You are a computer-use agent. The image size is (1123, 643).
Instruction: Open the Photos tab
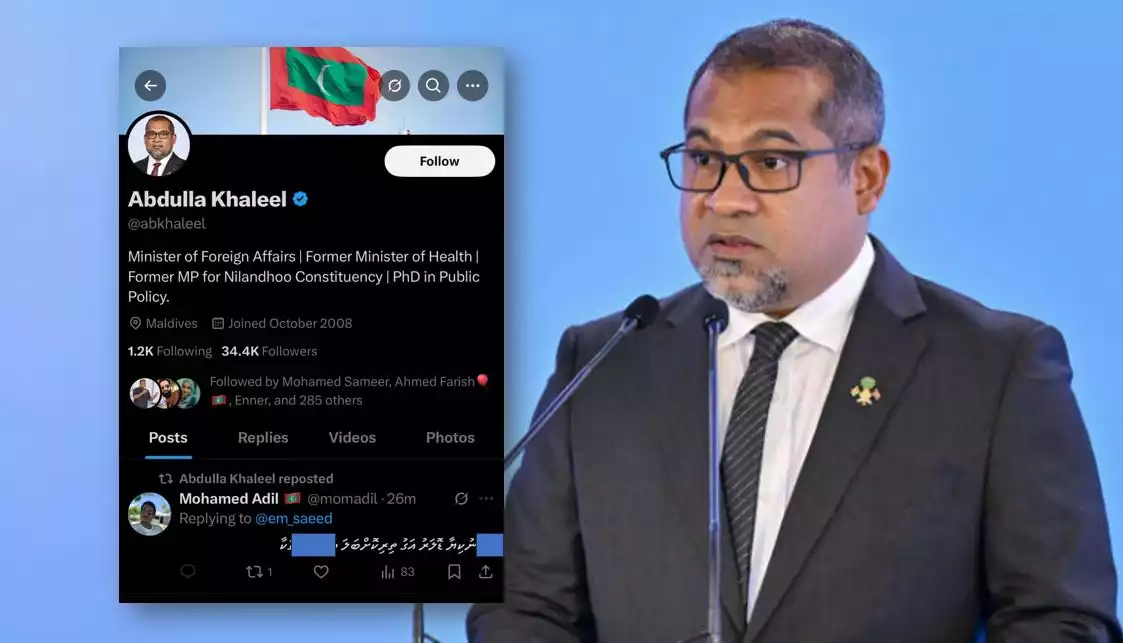[450, 437]
